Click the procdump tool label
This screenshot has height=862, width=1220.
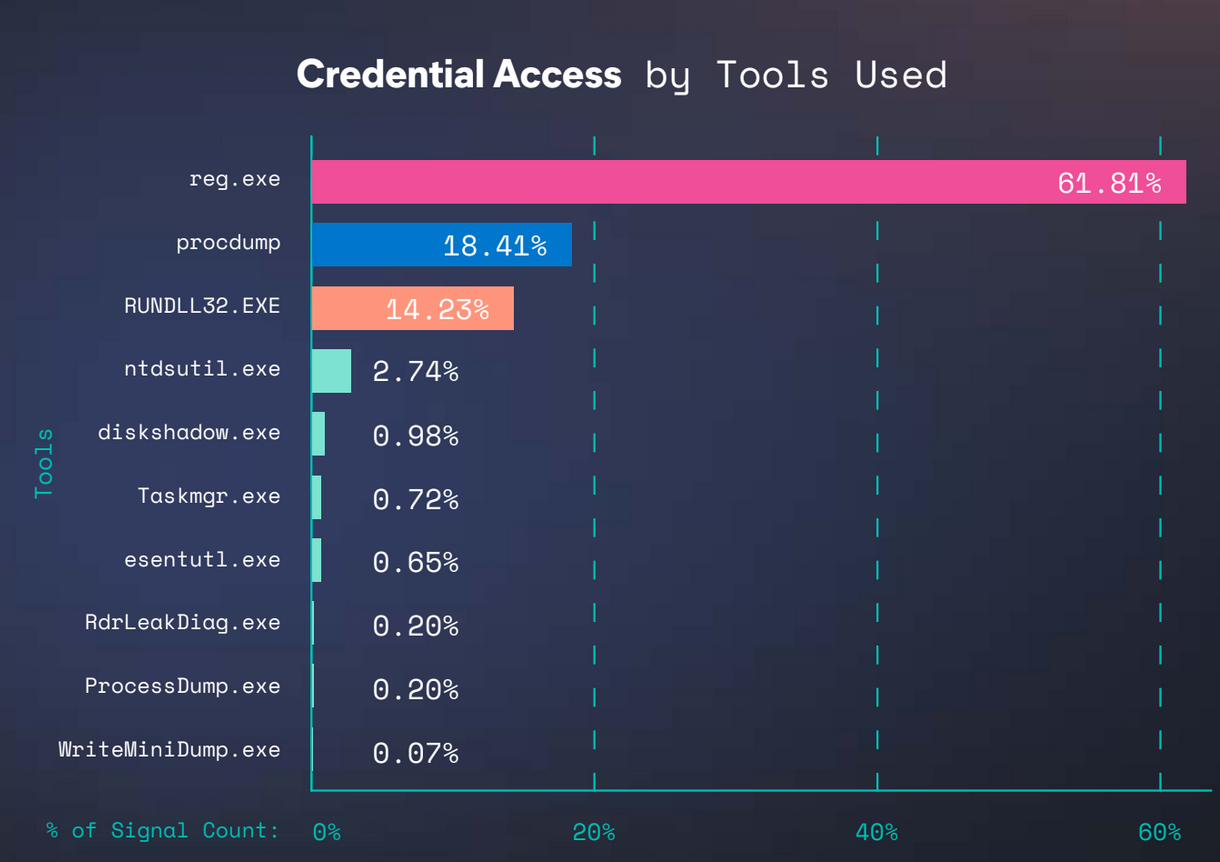(x=229, y=243)
